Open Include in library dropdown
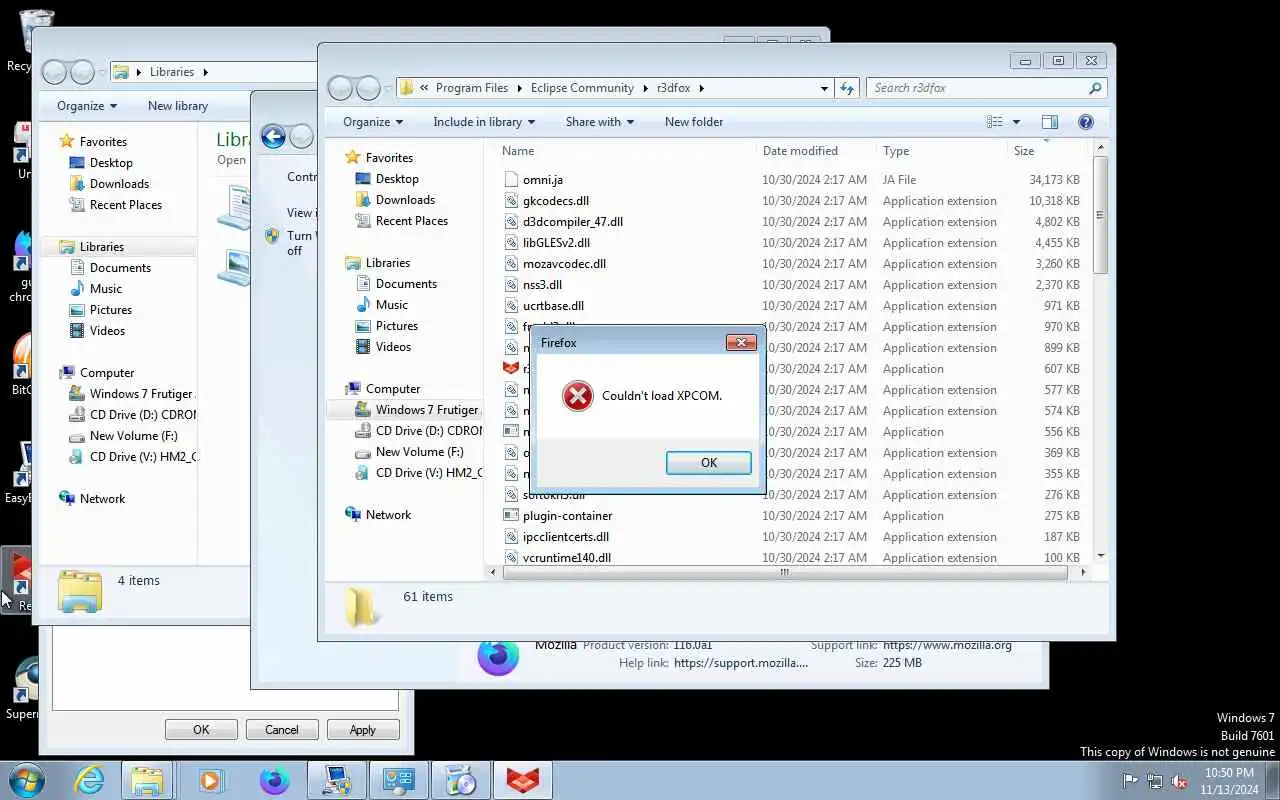 [x=484, y=122]
